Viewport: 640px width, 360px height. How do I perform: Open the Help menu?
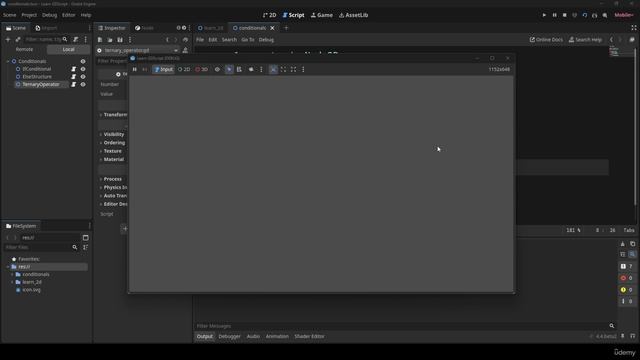coord(86,15)
